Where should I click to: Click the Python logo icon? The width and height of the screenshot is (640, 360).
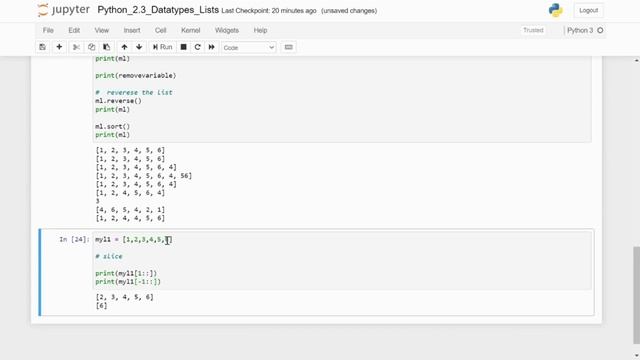click(556, 10)
